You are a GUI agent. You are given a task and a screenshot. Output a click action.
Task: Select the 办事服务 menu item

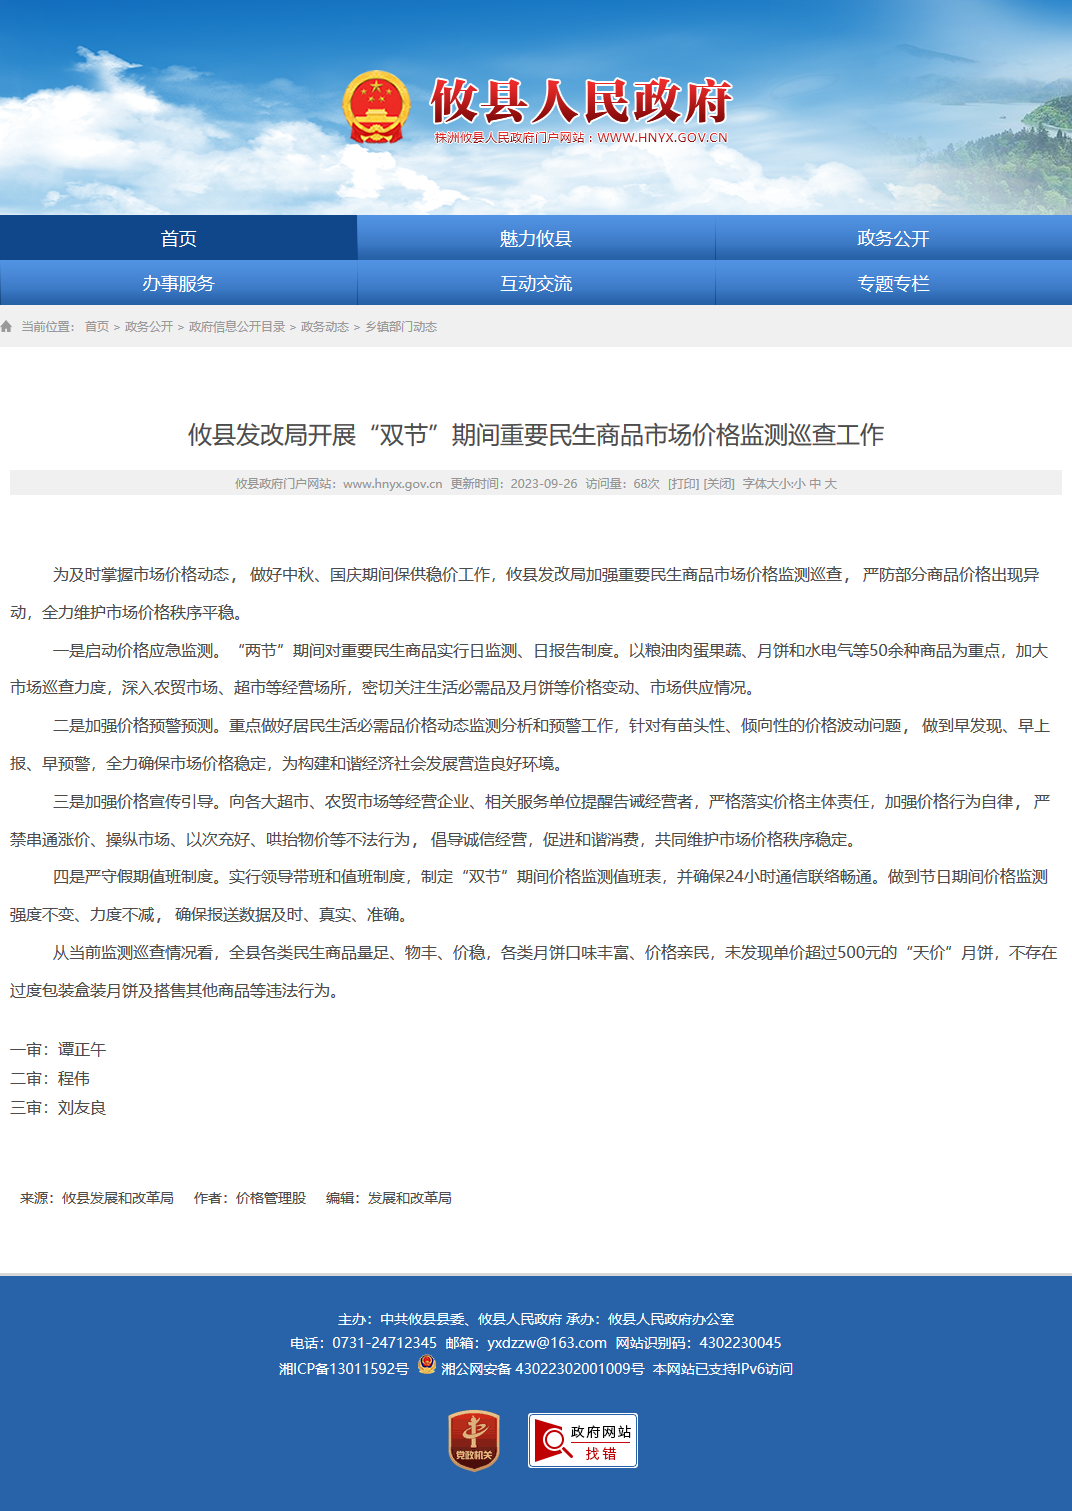click(179, 283)
